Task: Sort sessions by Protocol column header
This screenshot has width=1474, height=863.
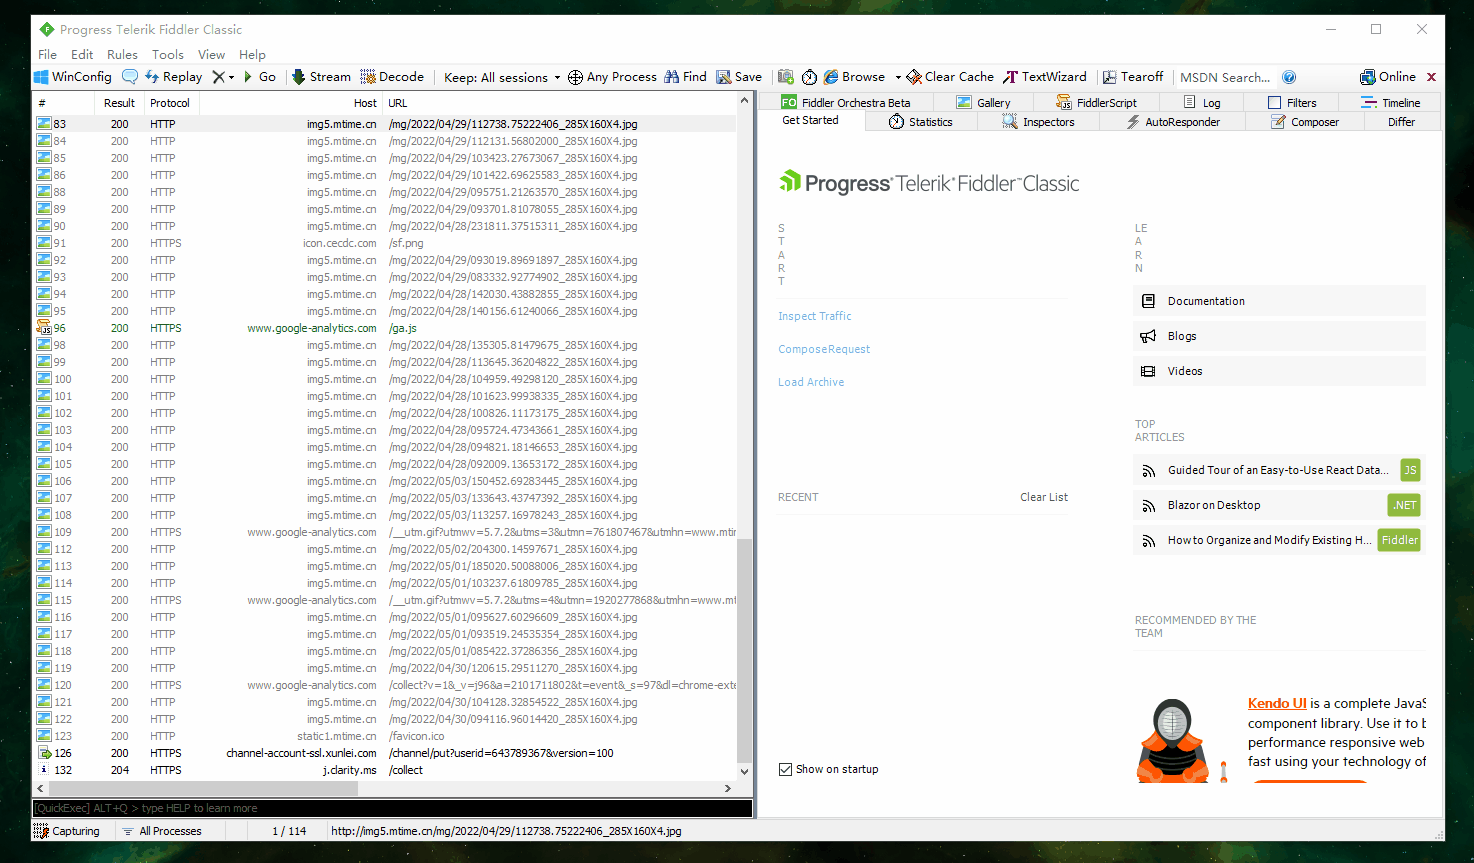Action: [170, 103]
